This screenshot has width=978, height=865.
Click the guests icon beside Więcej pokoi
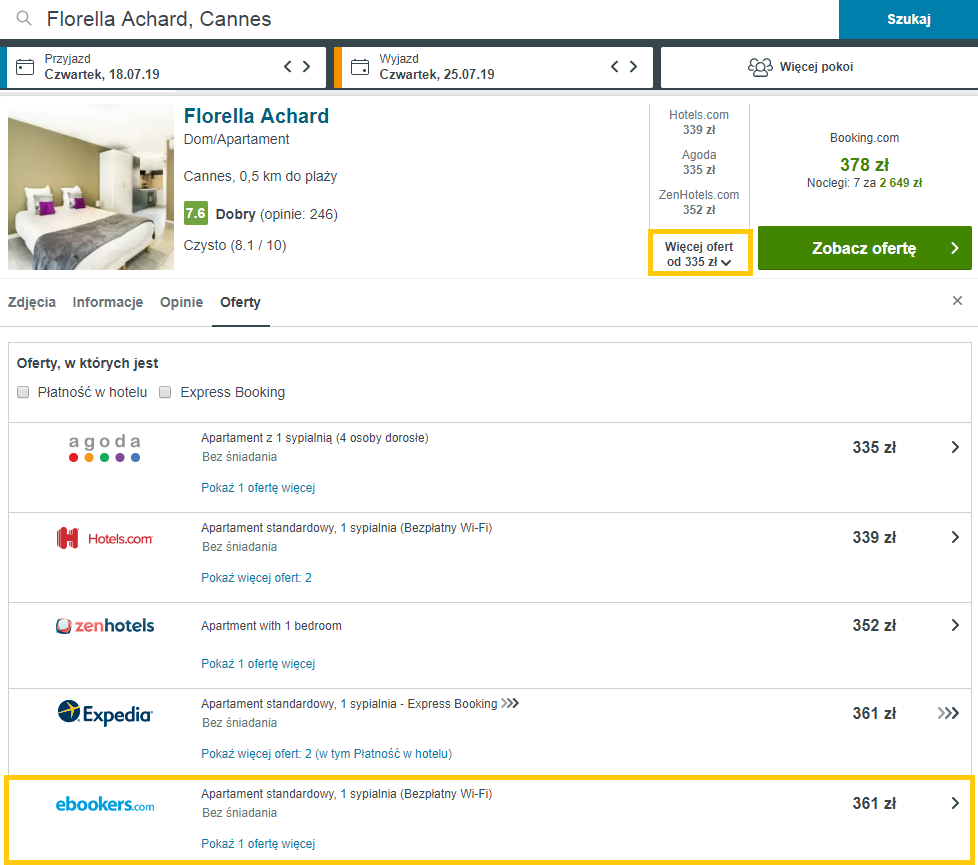pyautogui.click(x=760, y=67)
